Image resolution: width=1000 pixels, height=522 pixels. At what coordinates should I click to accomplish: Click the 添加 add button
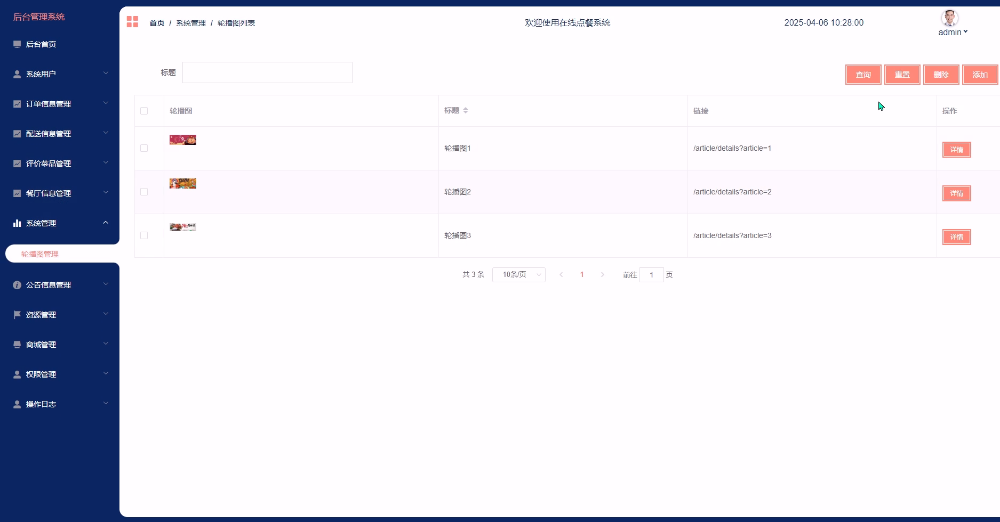click(x=980, y=75)
